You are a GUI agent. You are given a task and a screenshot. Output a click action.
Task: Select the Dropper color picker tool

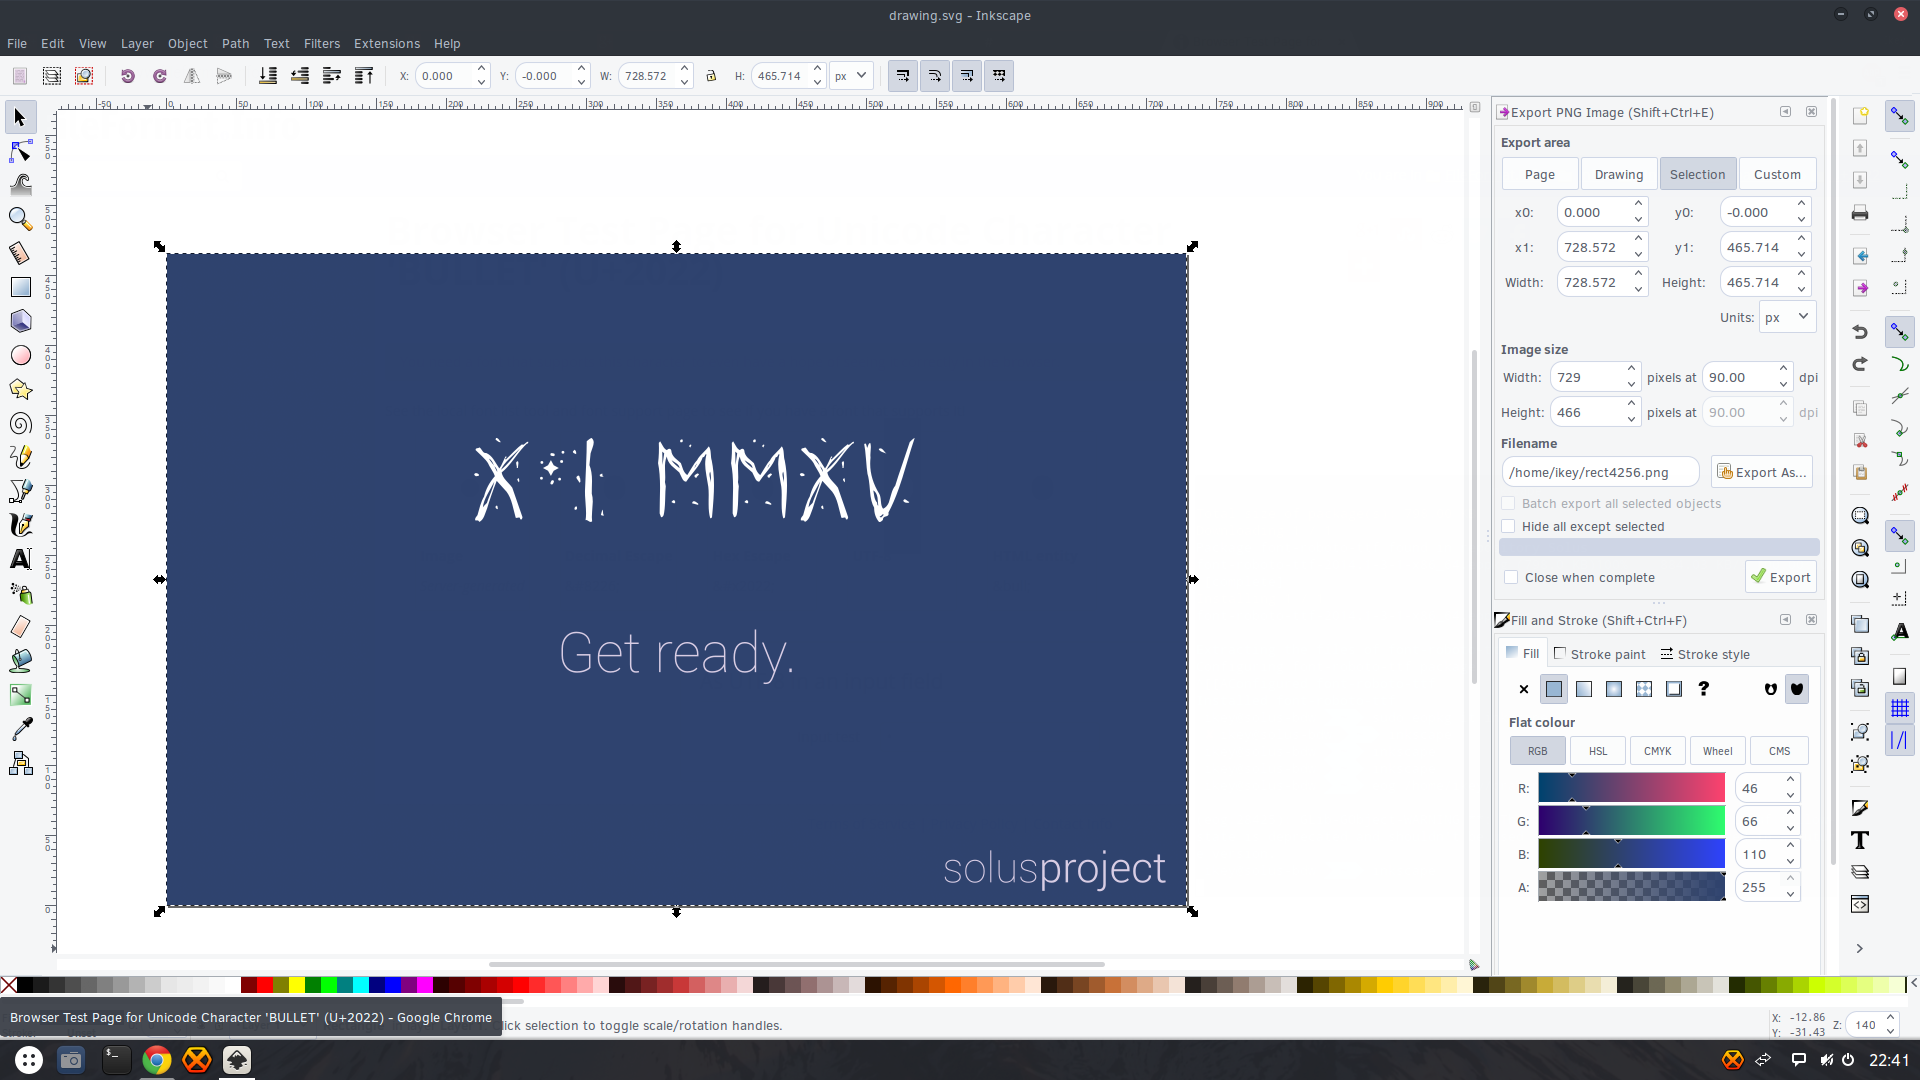tap(20, 729)
